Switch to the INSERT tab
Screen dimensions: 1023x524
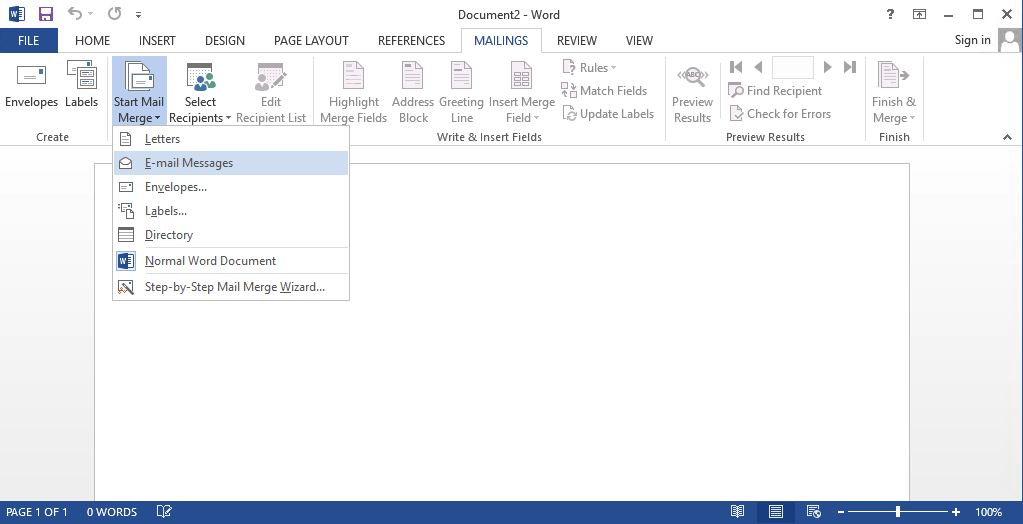[157, 40]
